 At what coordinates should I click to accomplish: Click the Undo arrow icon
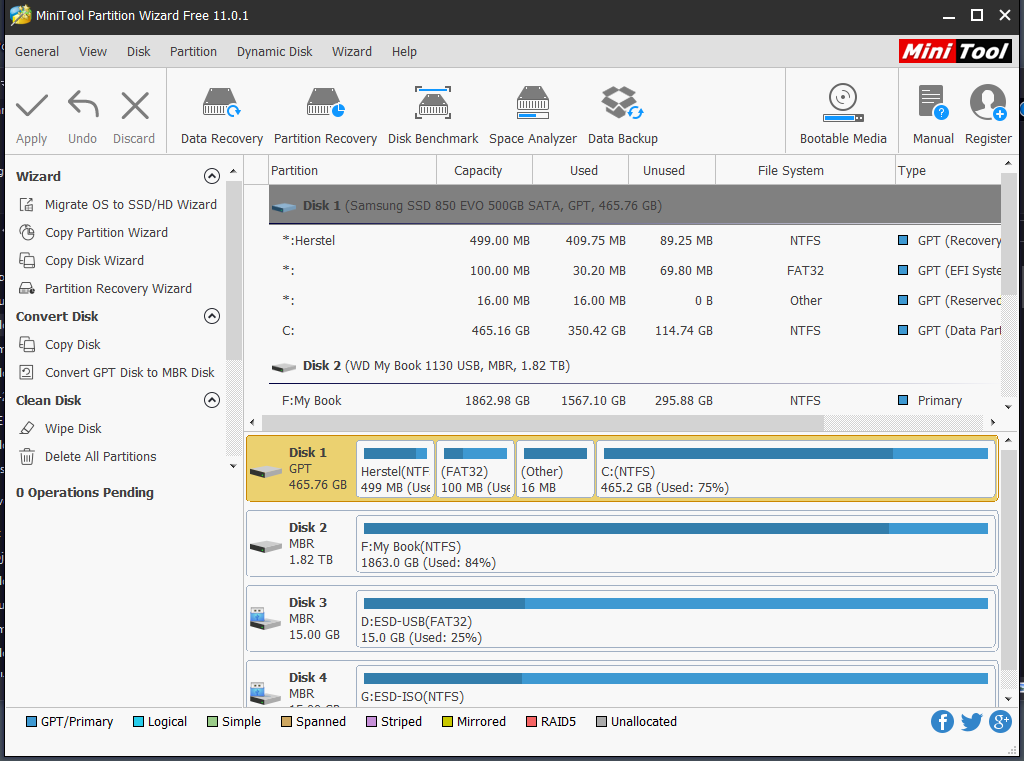[x=83, y=106]
